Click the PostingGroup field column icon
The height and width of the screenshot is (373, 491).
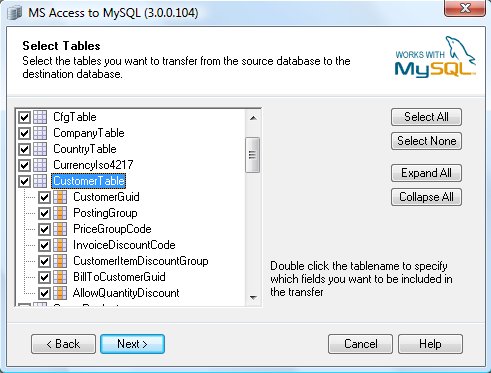coord(60,213)
